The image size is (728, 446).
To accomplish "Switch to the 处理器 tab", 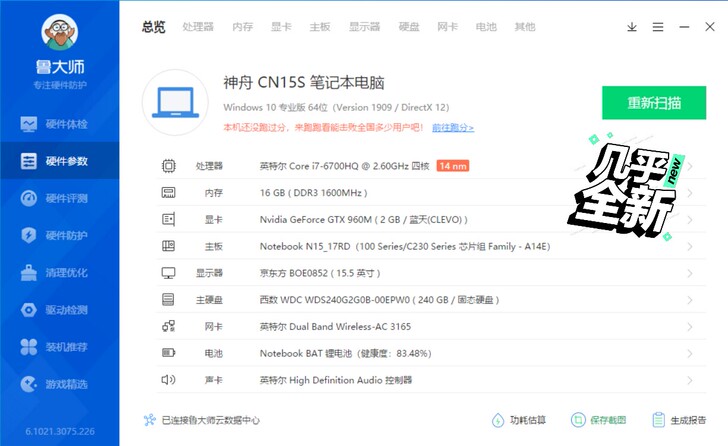I will pyautogui.click(x=198, y=27).
